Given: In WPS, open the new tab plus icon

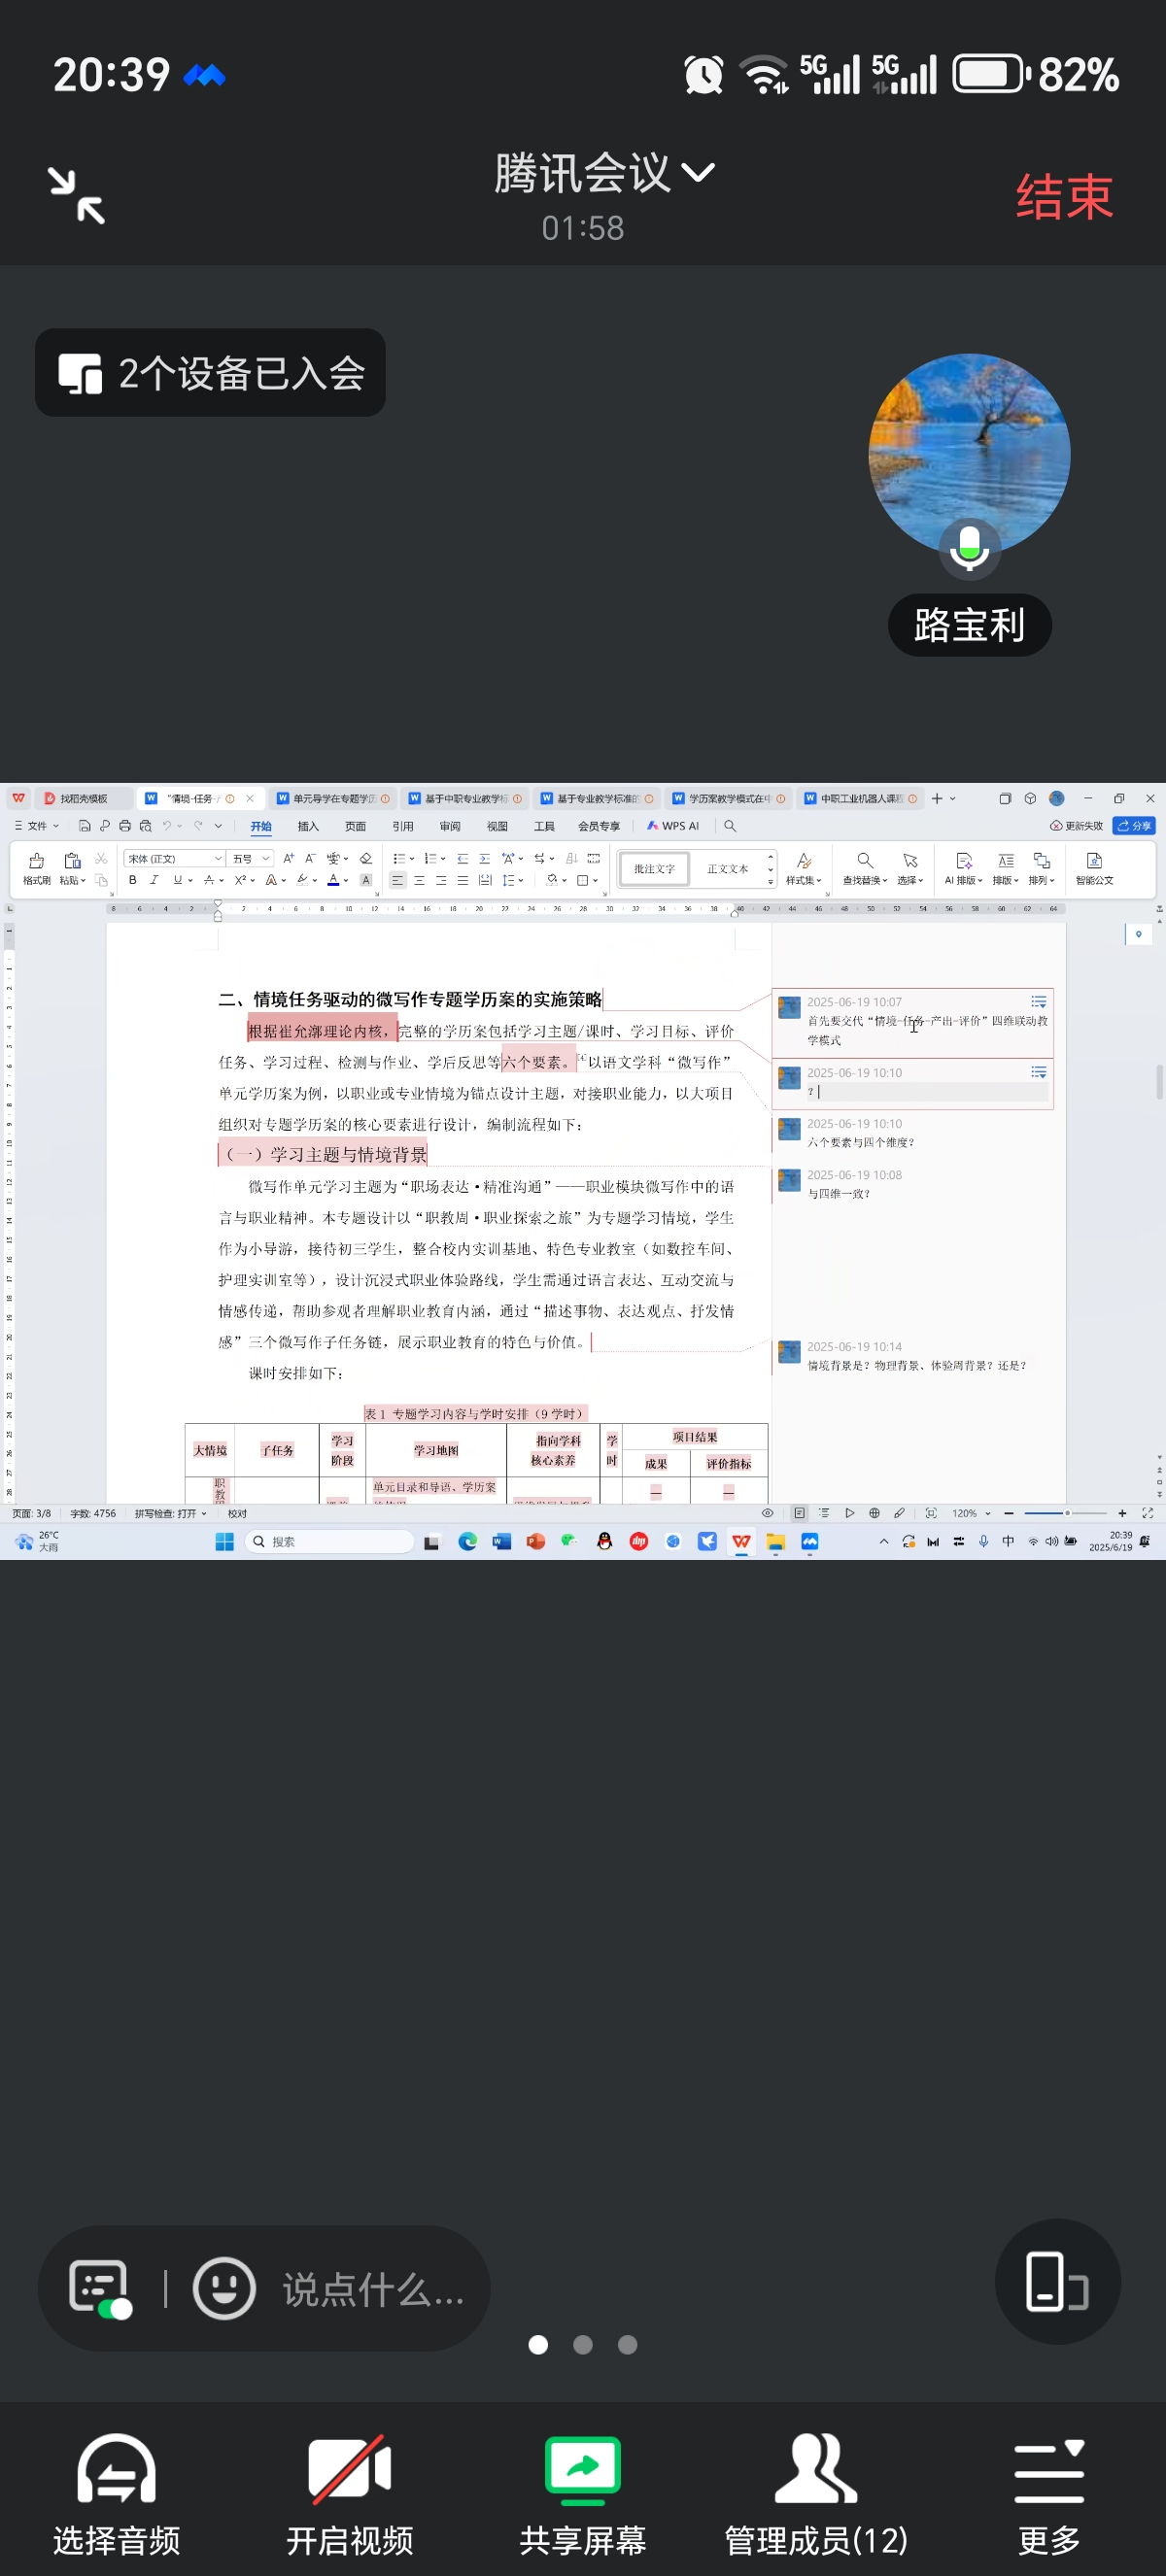Looking at the screenshot, I should tap(937, 798).
